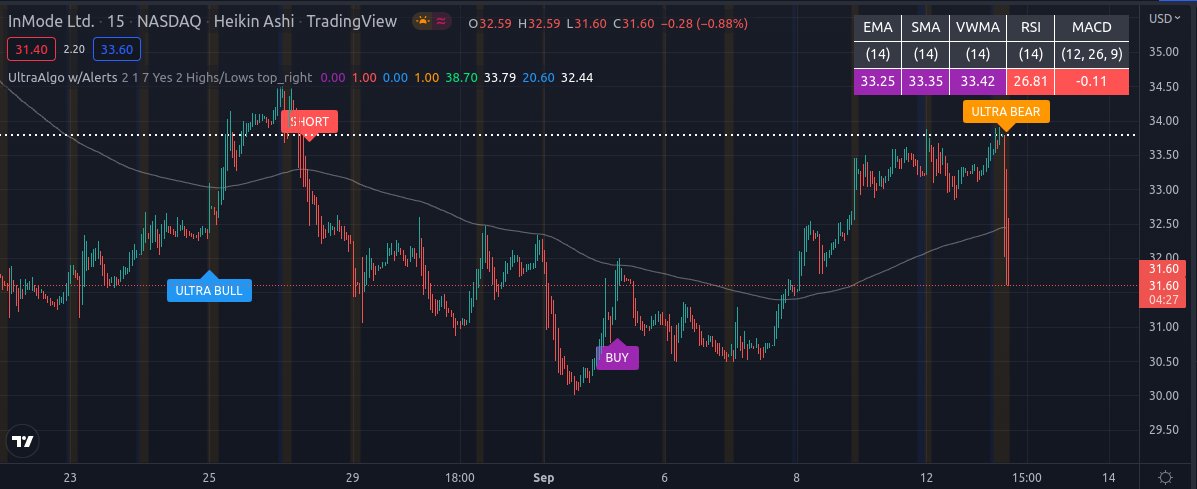Click the red 31.40 sell price box
1197x489 pixels.
[x=31, y=50]
